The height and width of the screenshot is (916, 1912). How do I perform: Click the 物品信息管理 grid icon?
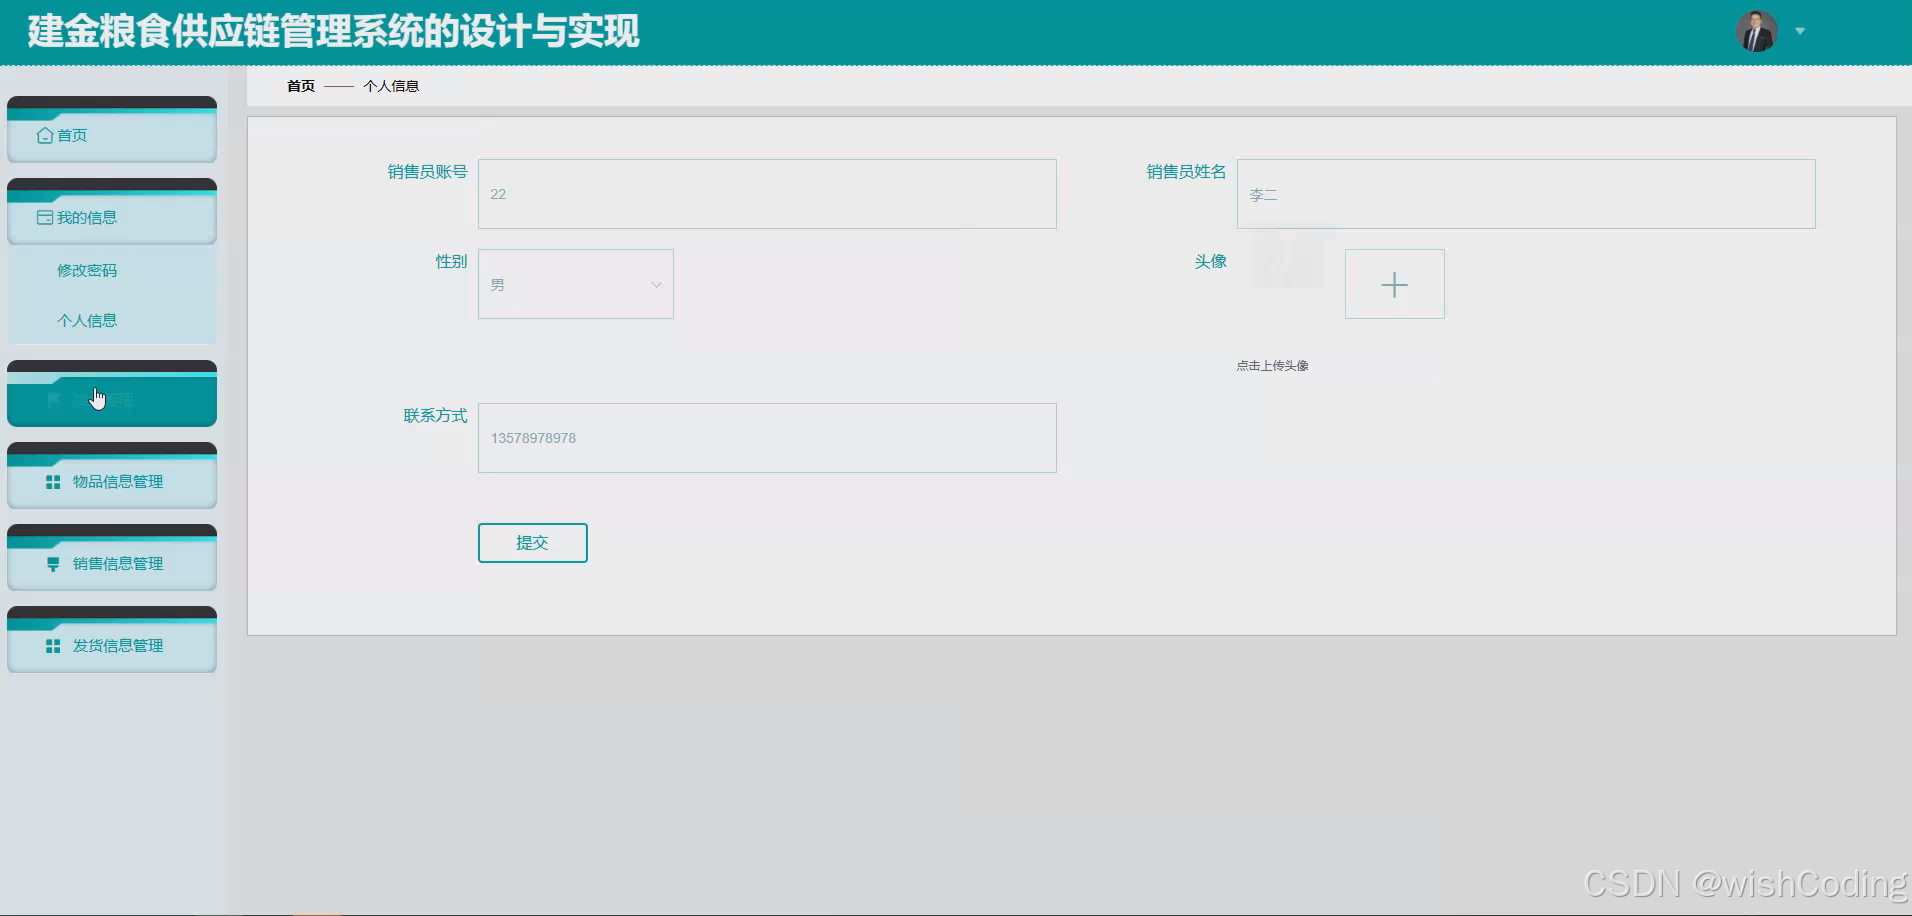tap(52, 481)
